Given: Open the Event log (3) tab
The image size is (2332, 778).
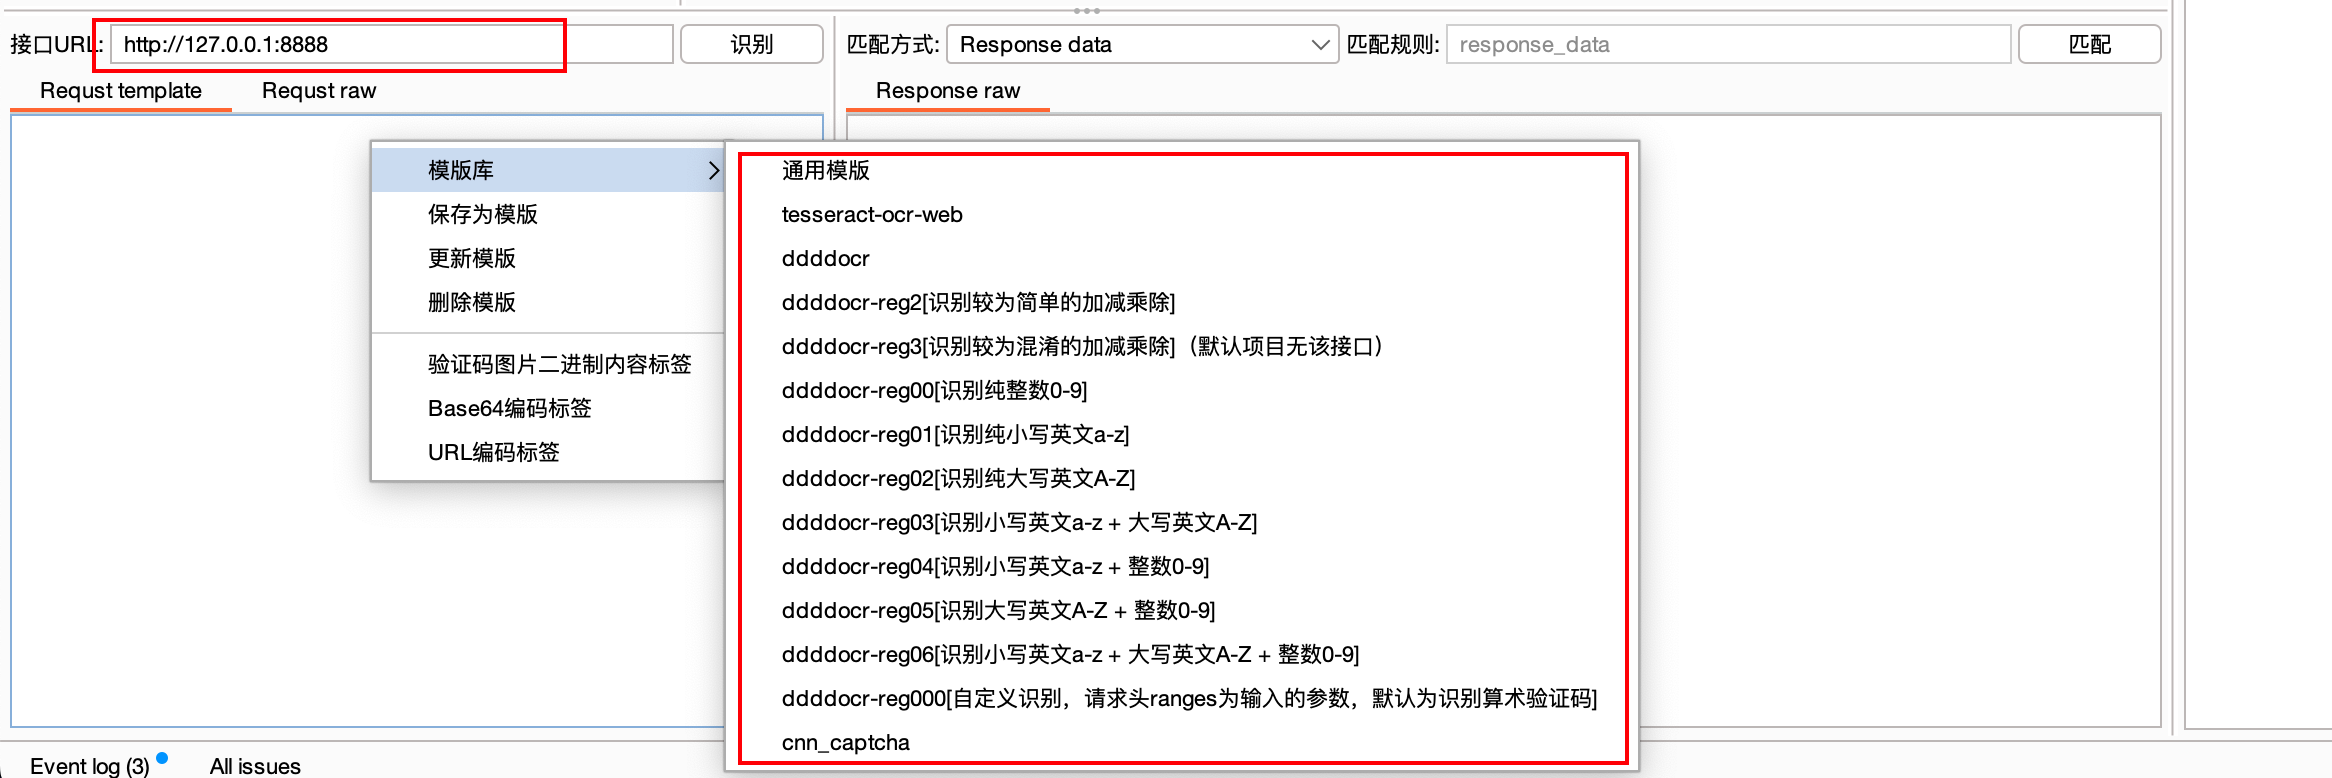Looking at the screenshot, I should [90, 766].
